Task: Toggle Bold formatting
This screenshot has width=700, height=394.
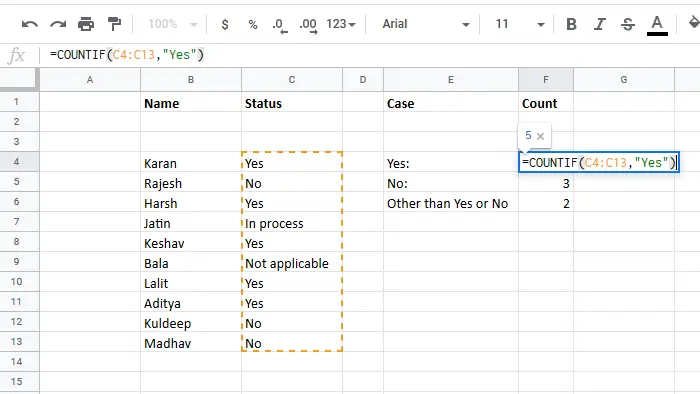Action: 571,24
